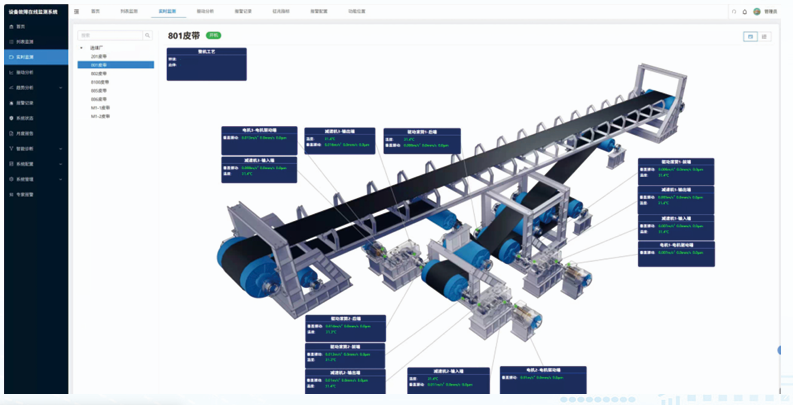Click the 系统状态 icon in sidebar
This screenshot has height=405, width=801.
11,118
